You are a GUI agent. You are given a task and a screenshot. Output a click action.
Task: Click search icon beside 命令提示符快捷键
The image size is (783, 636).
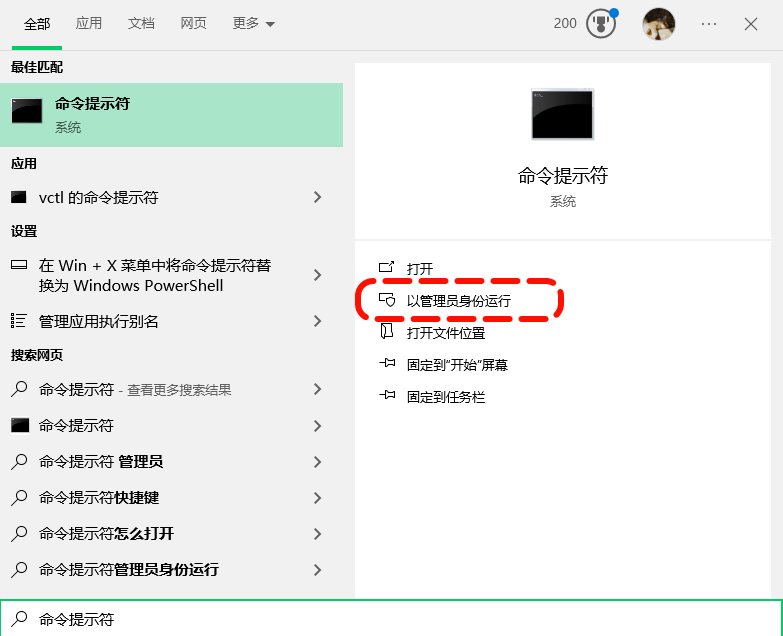(x=19, y=497)
